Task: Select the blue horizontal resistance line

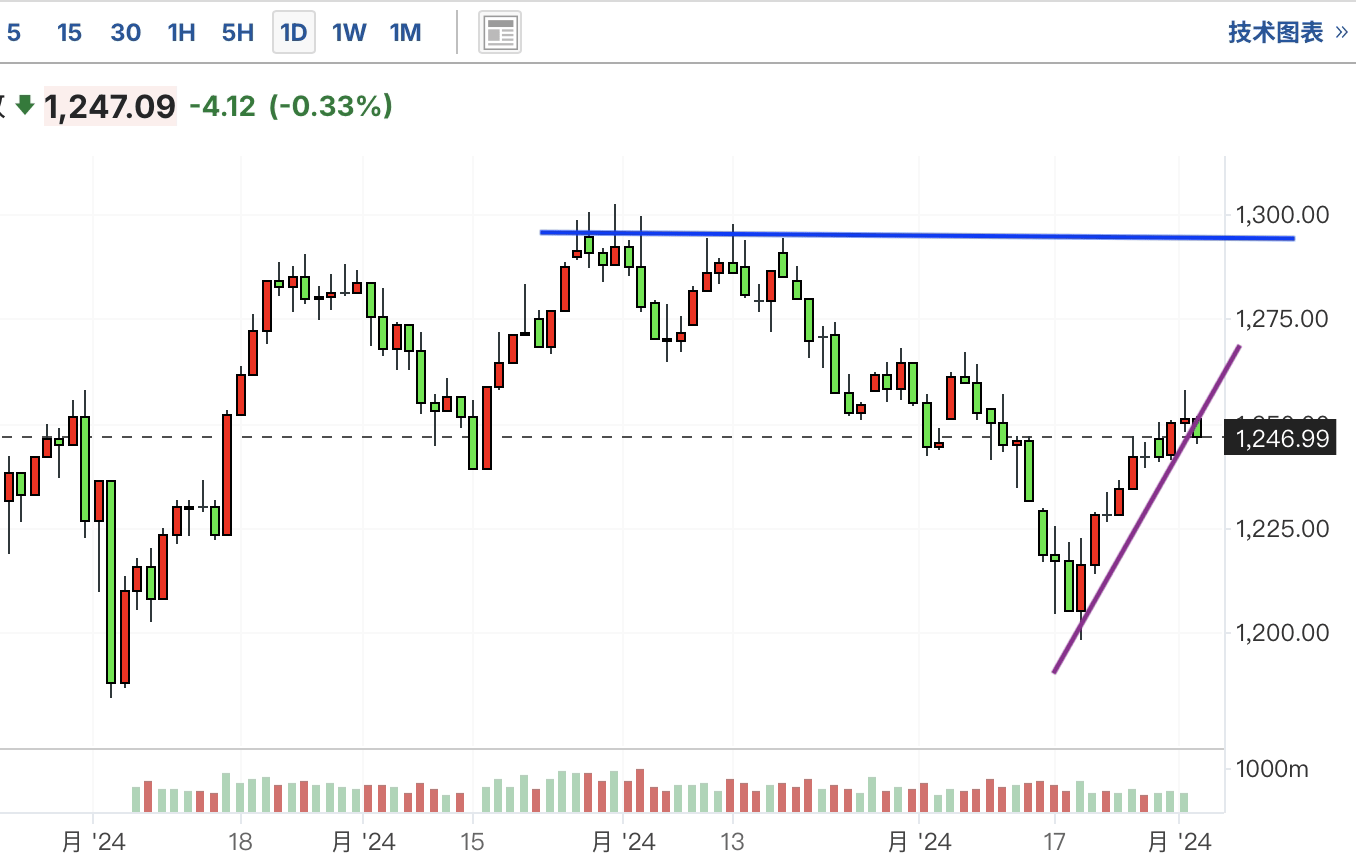Action: point(917,236)
